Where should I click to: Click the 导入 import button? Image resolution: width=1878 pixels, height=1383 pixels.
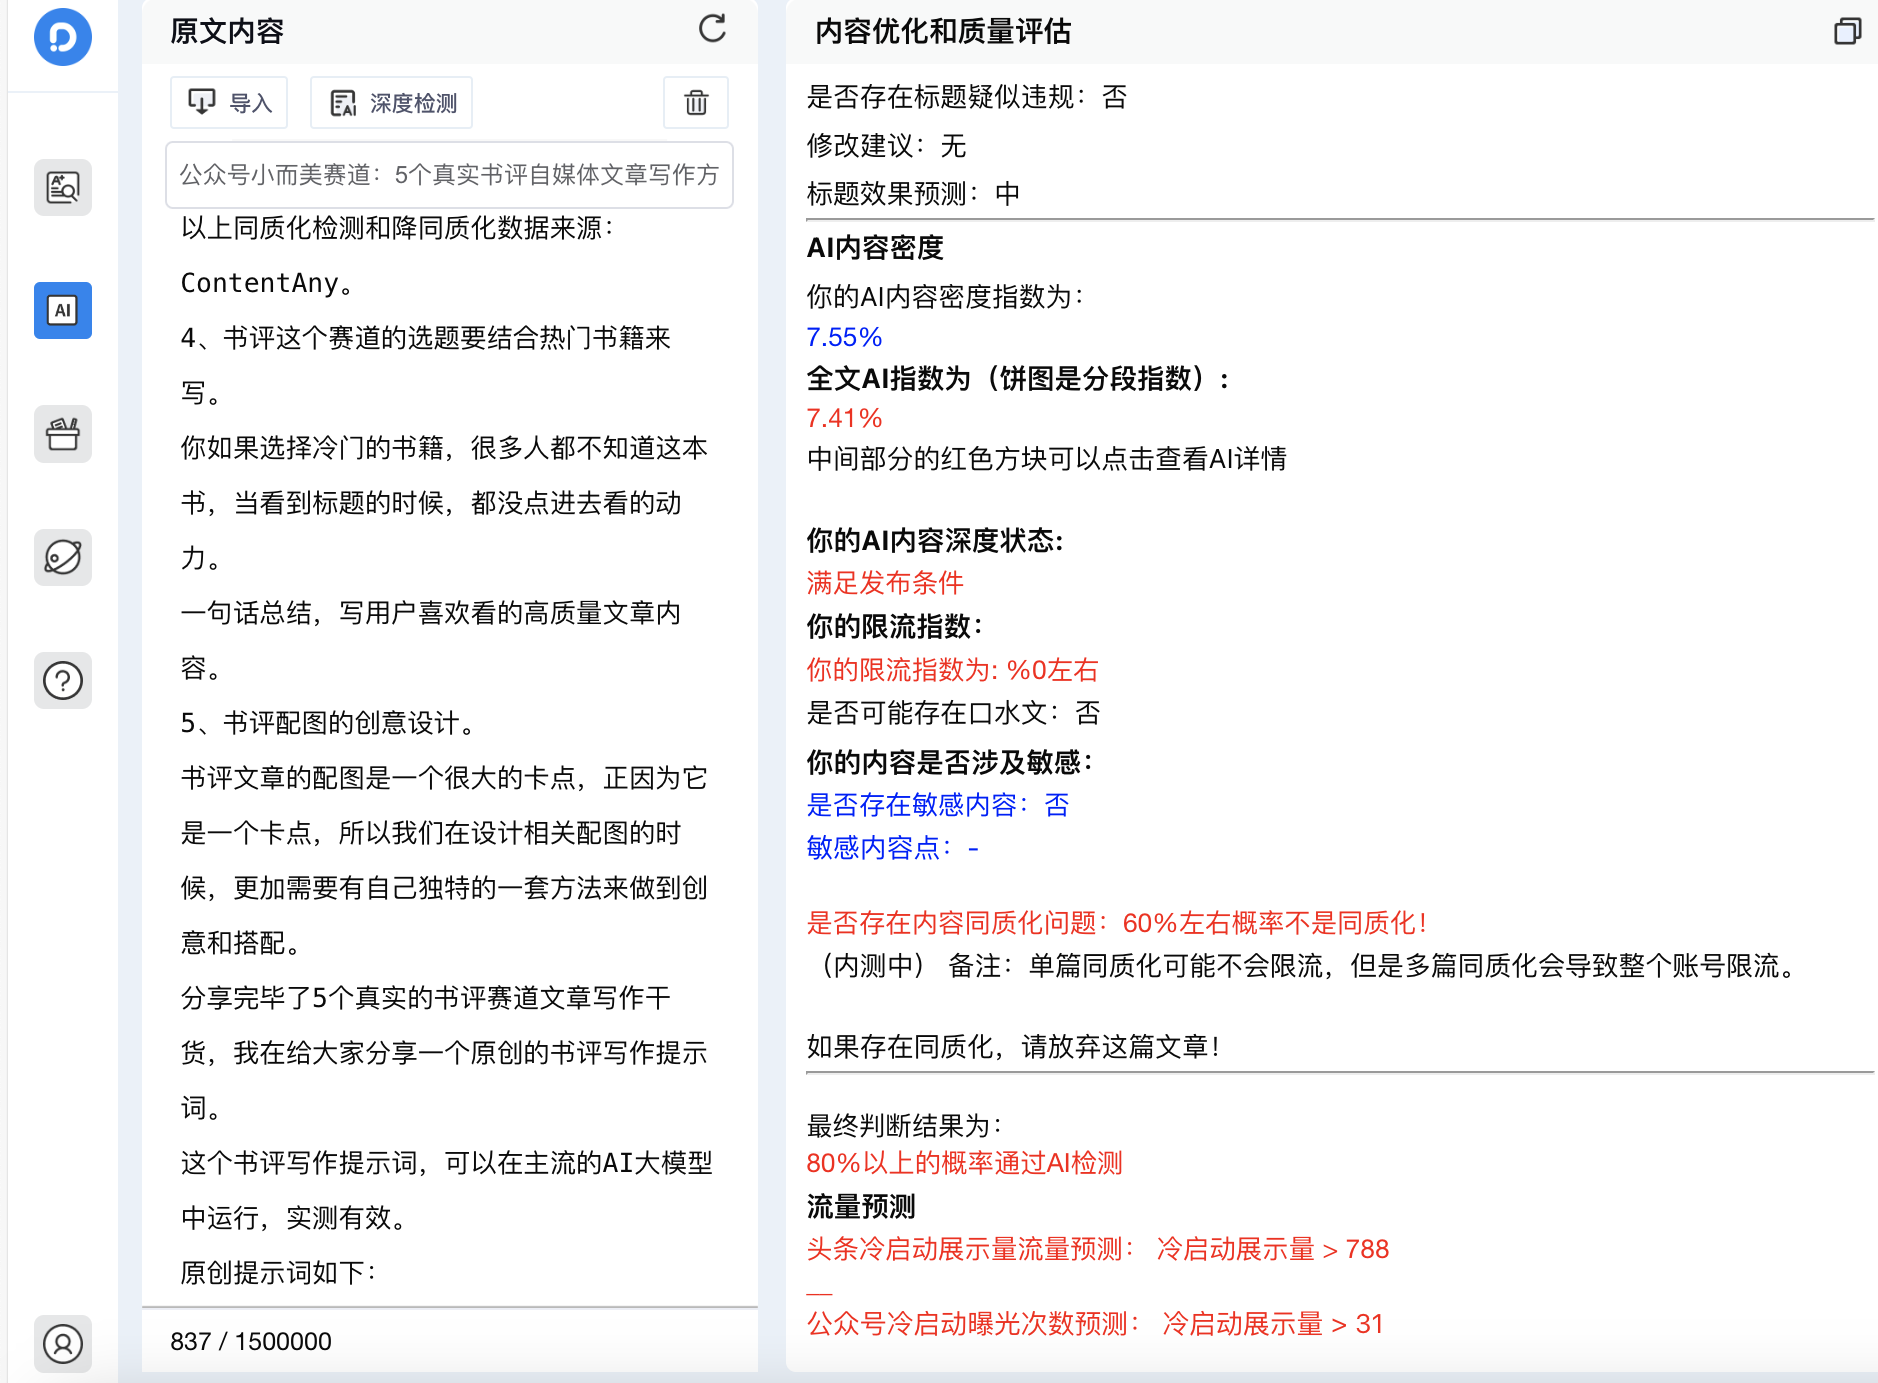click(229, 102)
